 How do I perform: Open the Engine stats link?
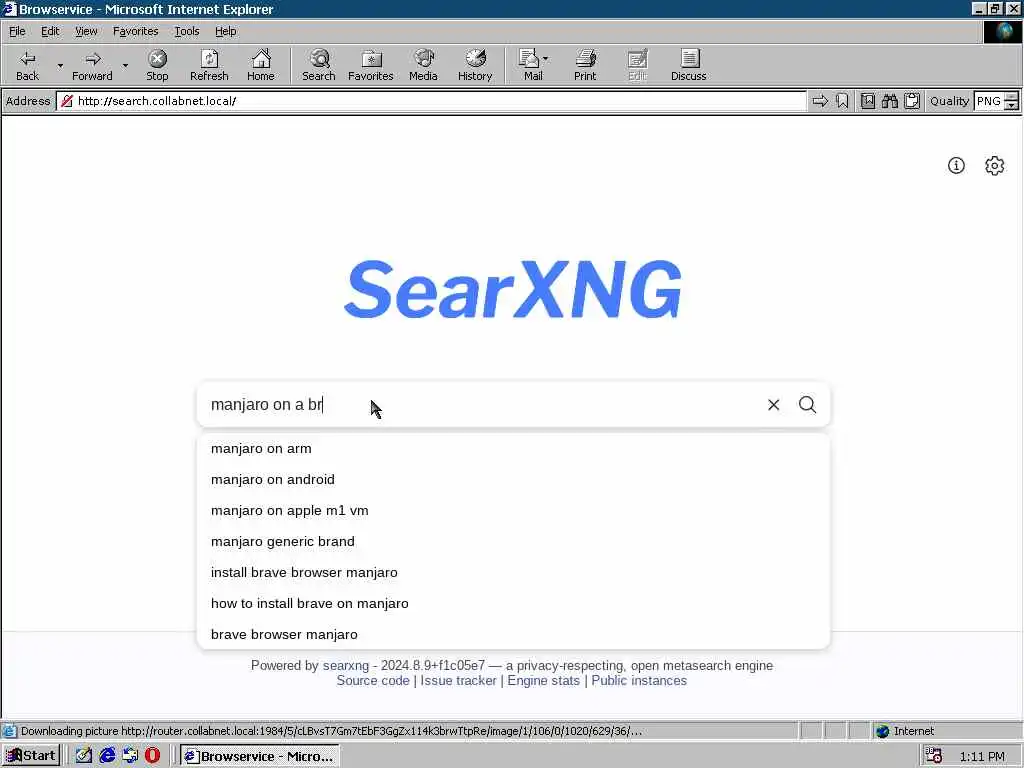coord(543,680)
